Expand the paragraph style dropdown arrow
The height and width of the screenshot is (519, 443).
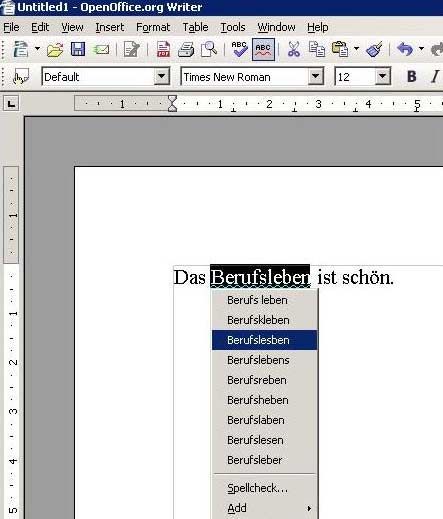click(x=162, y=77)
